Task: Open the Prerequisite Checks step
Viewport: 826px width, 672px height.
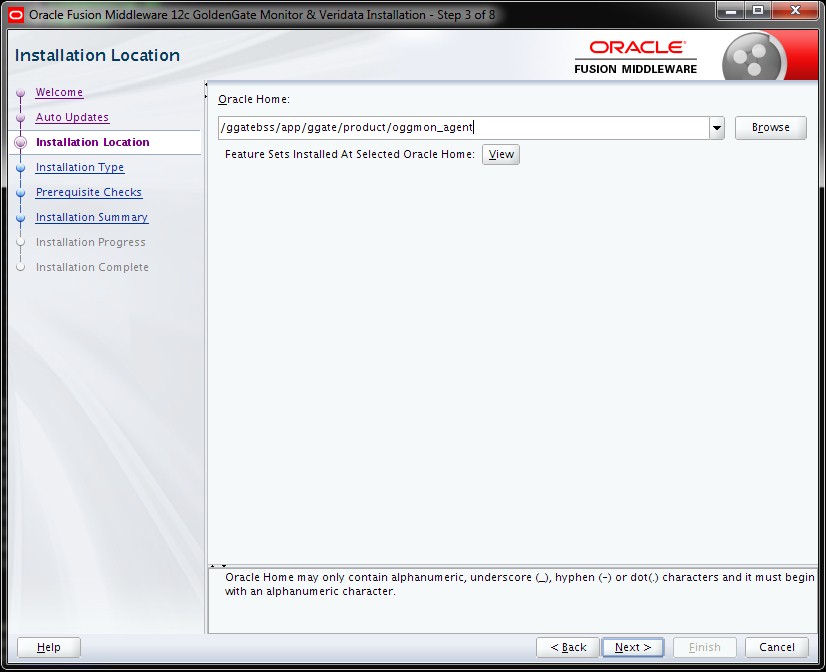Action: click(x=88, y=192)
